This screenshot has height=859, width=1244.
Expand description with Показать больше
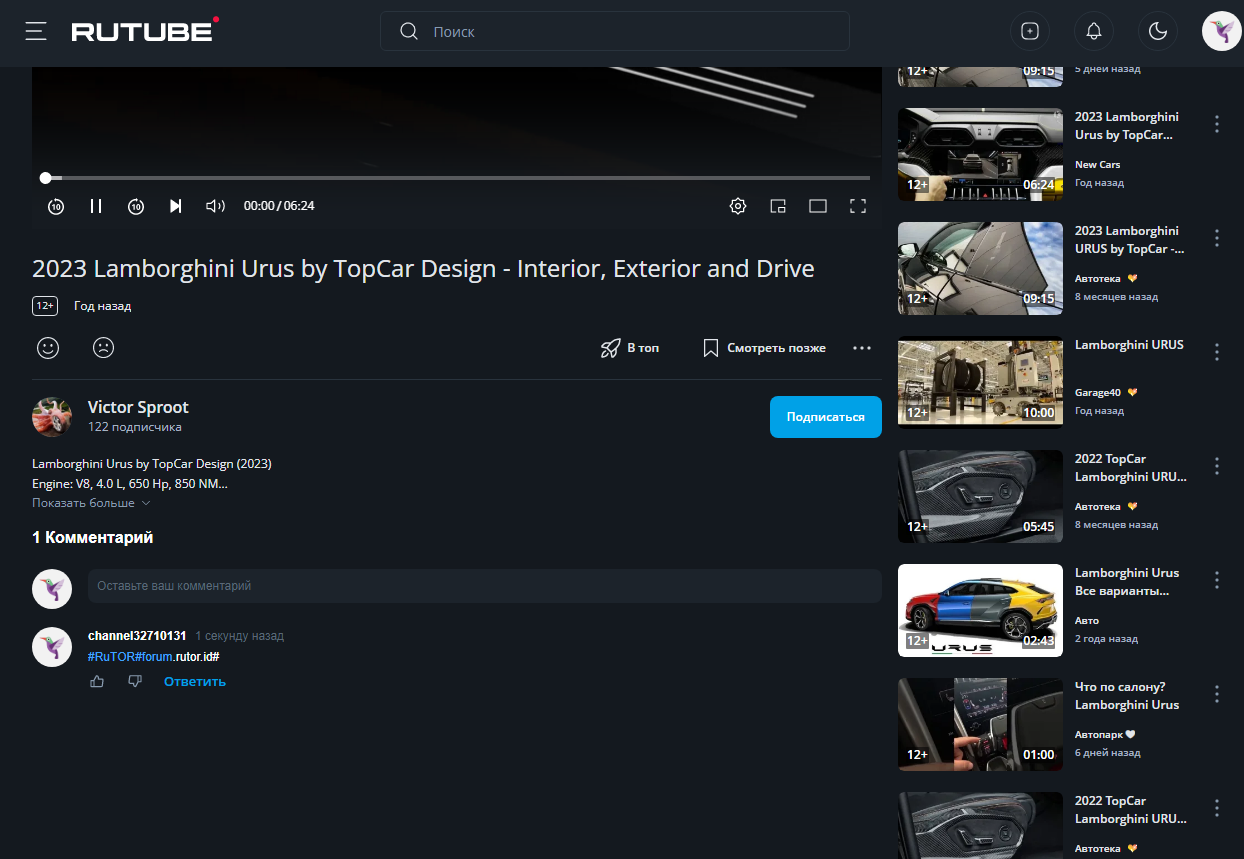coord(91,503)
